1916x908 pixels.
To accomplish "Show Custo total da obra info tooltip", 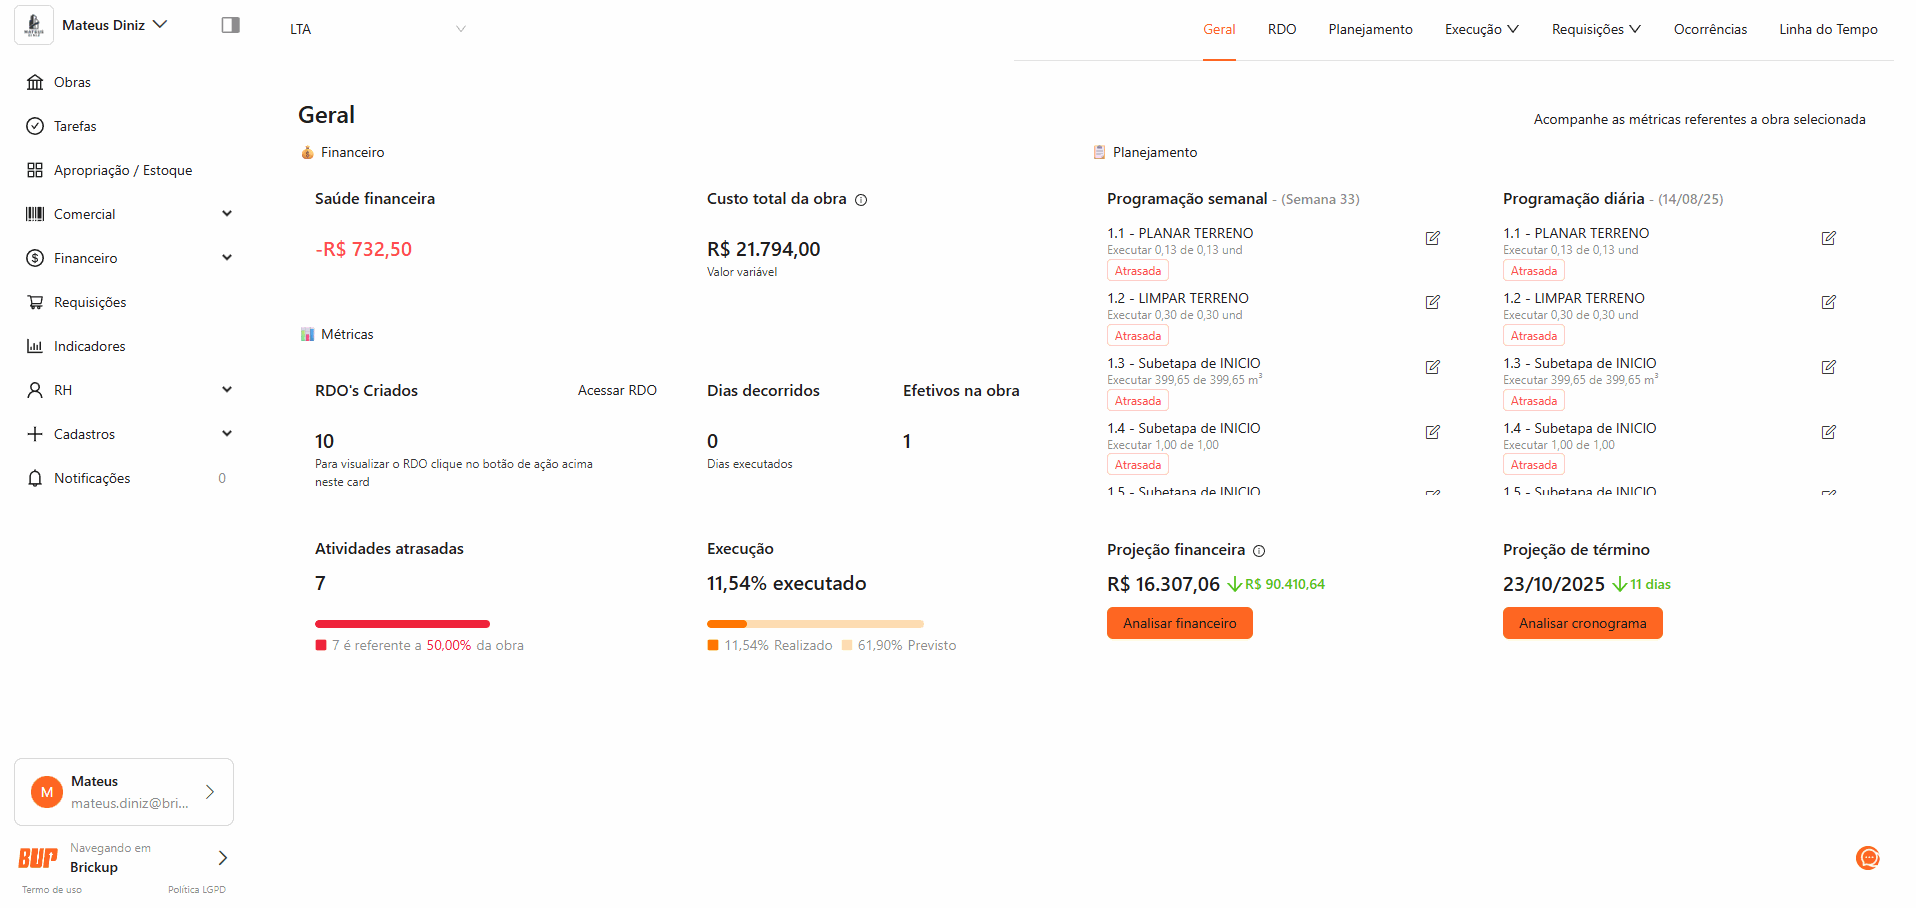I will pyautogui.click(x=861, y=200).
